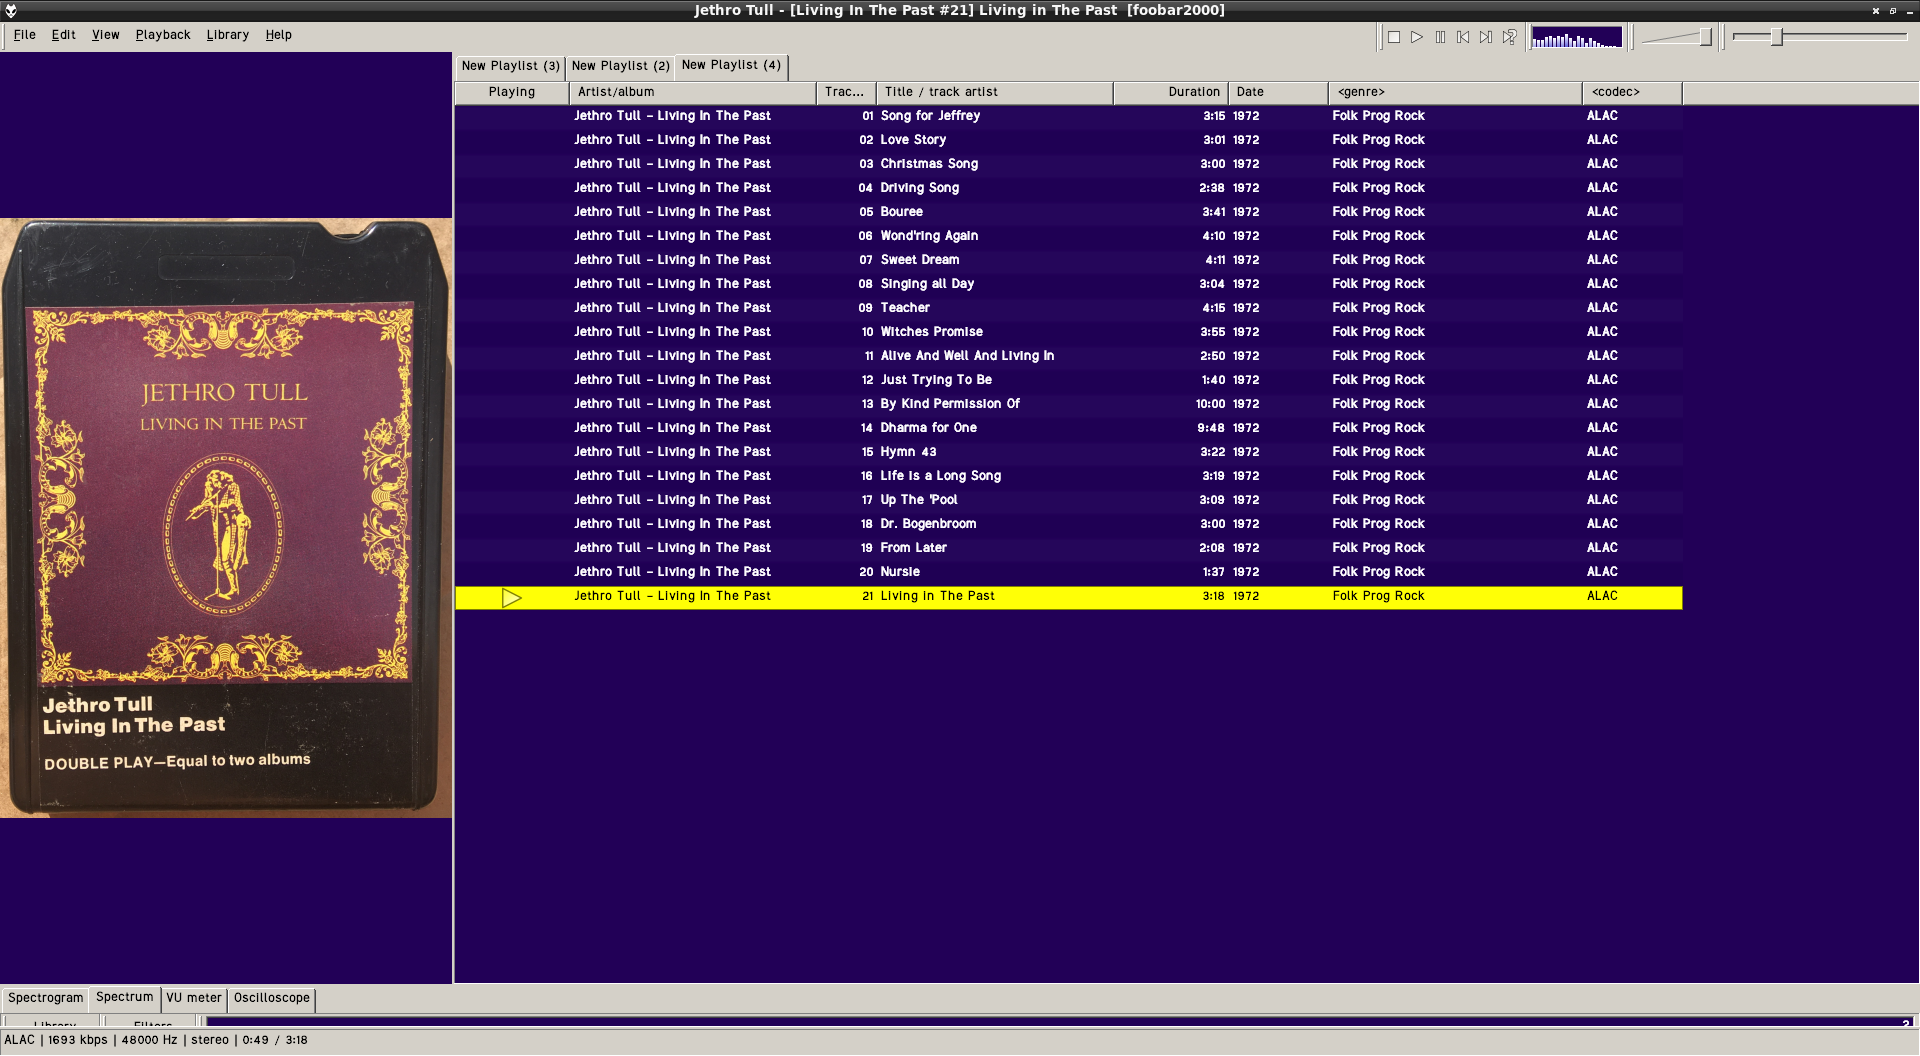Open the Library menu
The width and height of the screenshot is (1920, 1056).
tap(228, 35)
